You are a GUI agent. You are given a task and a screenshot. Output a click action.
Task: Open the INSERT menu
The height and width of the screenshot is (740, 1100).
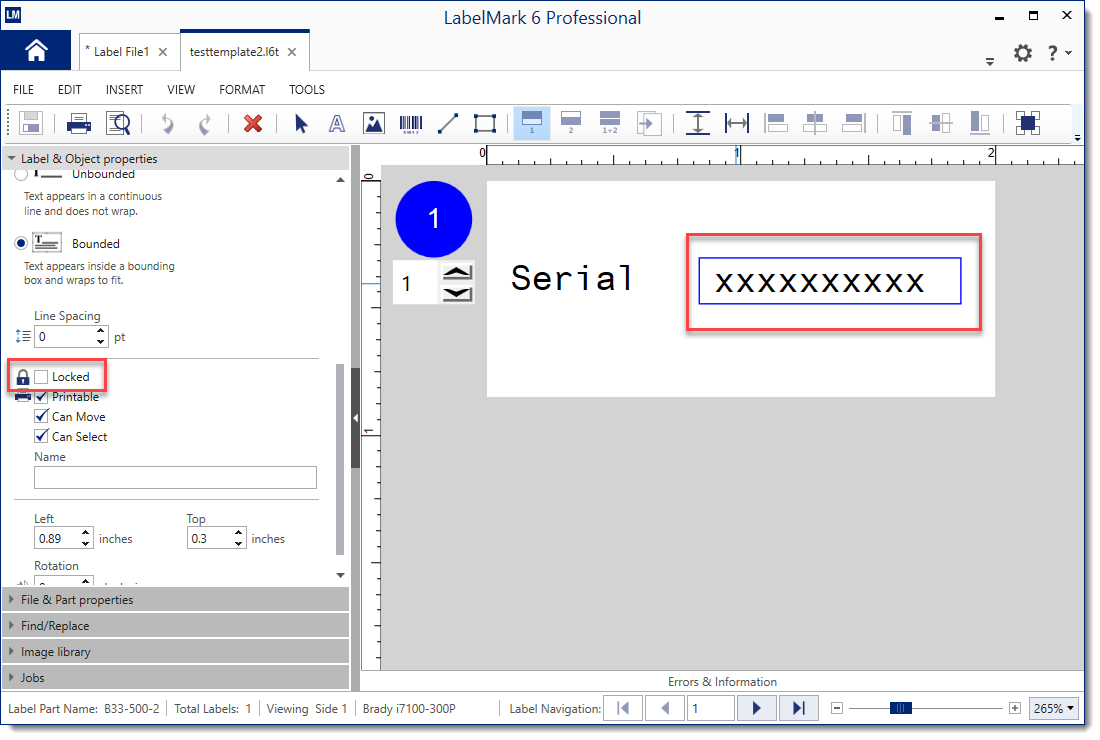tap(124, 90)
